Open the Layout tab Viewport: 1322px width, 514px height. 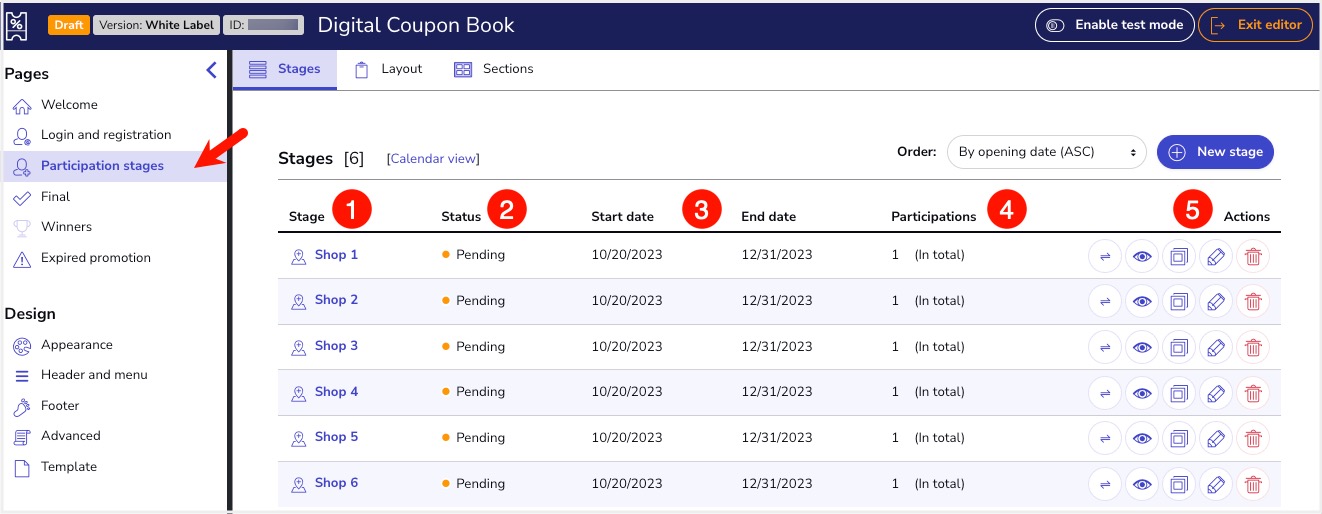click(389, 69)
